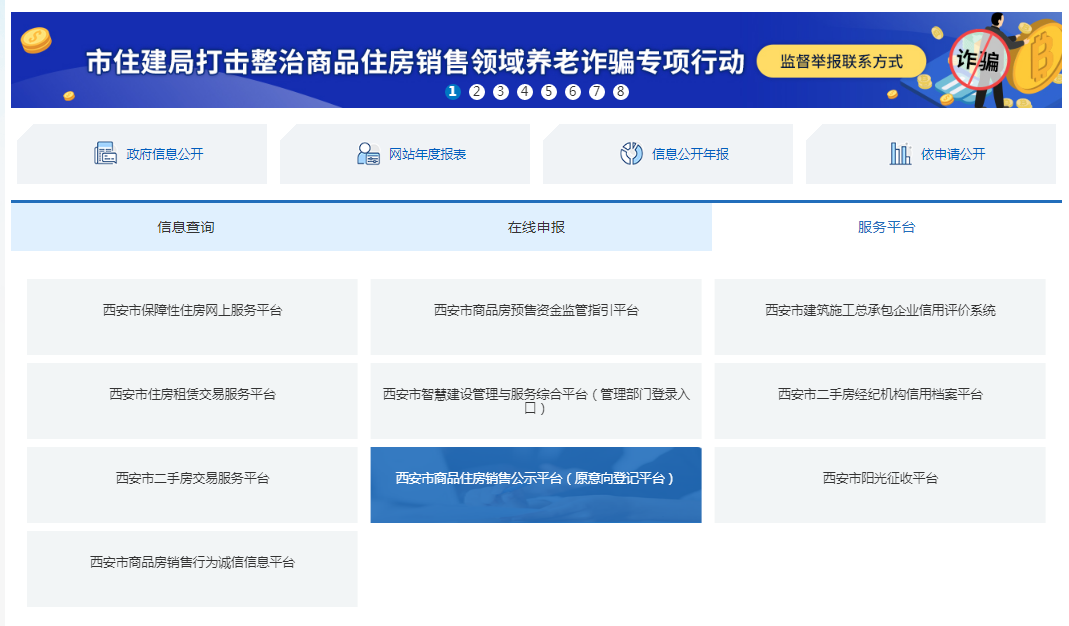Image resolution: width=1069 pixels, height=626 pixels.
Task: Open 西安市二手房经纪机构信用档案平台
Action: pos(880,400)
